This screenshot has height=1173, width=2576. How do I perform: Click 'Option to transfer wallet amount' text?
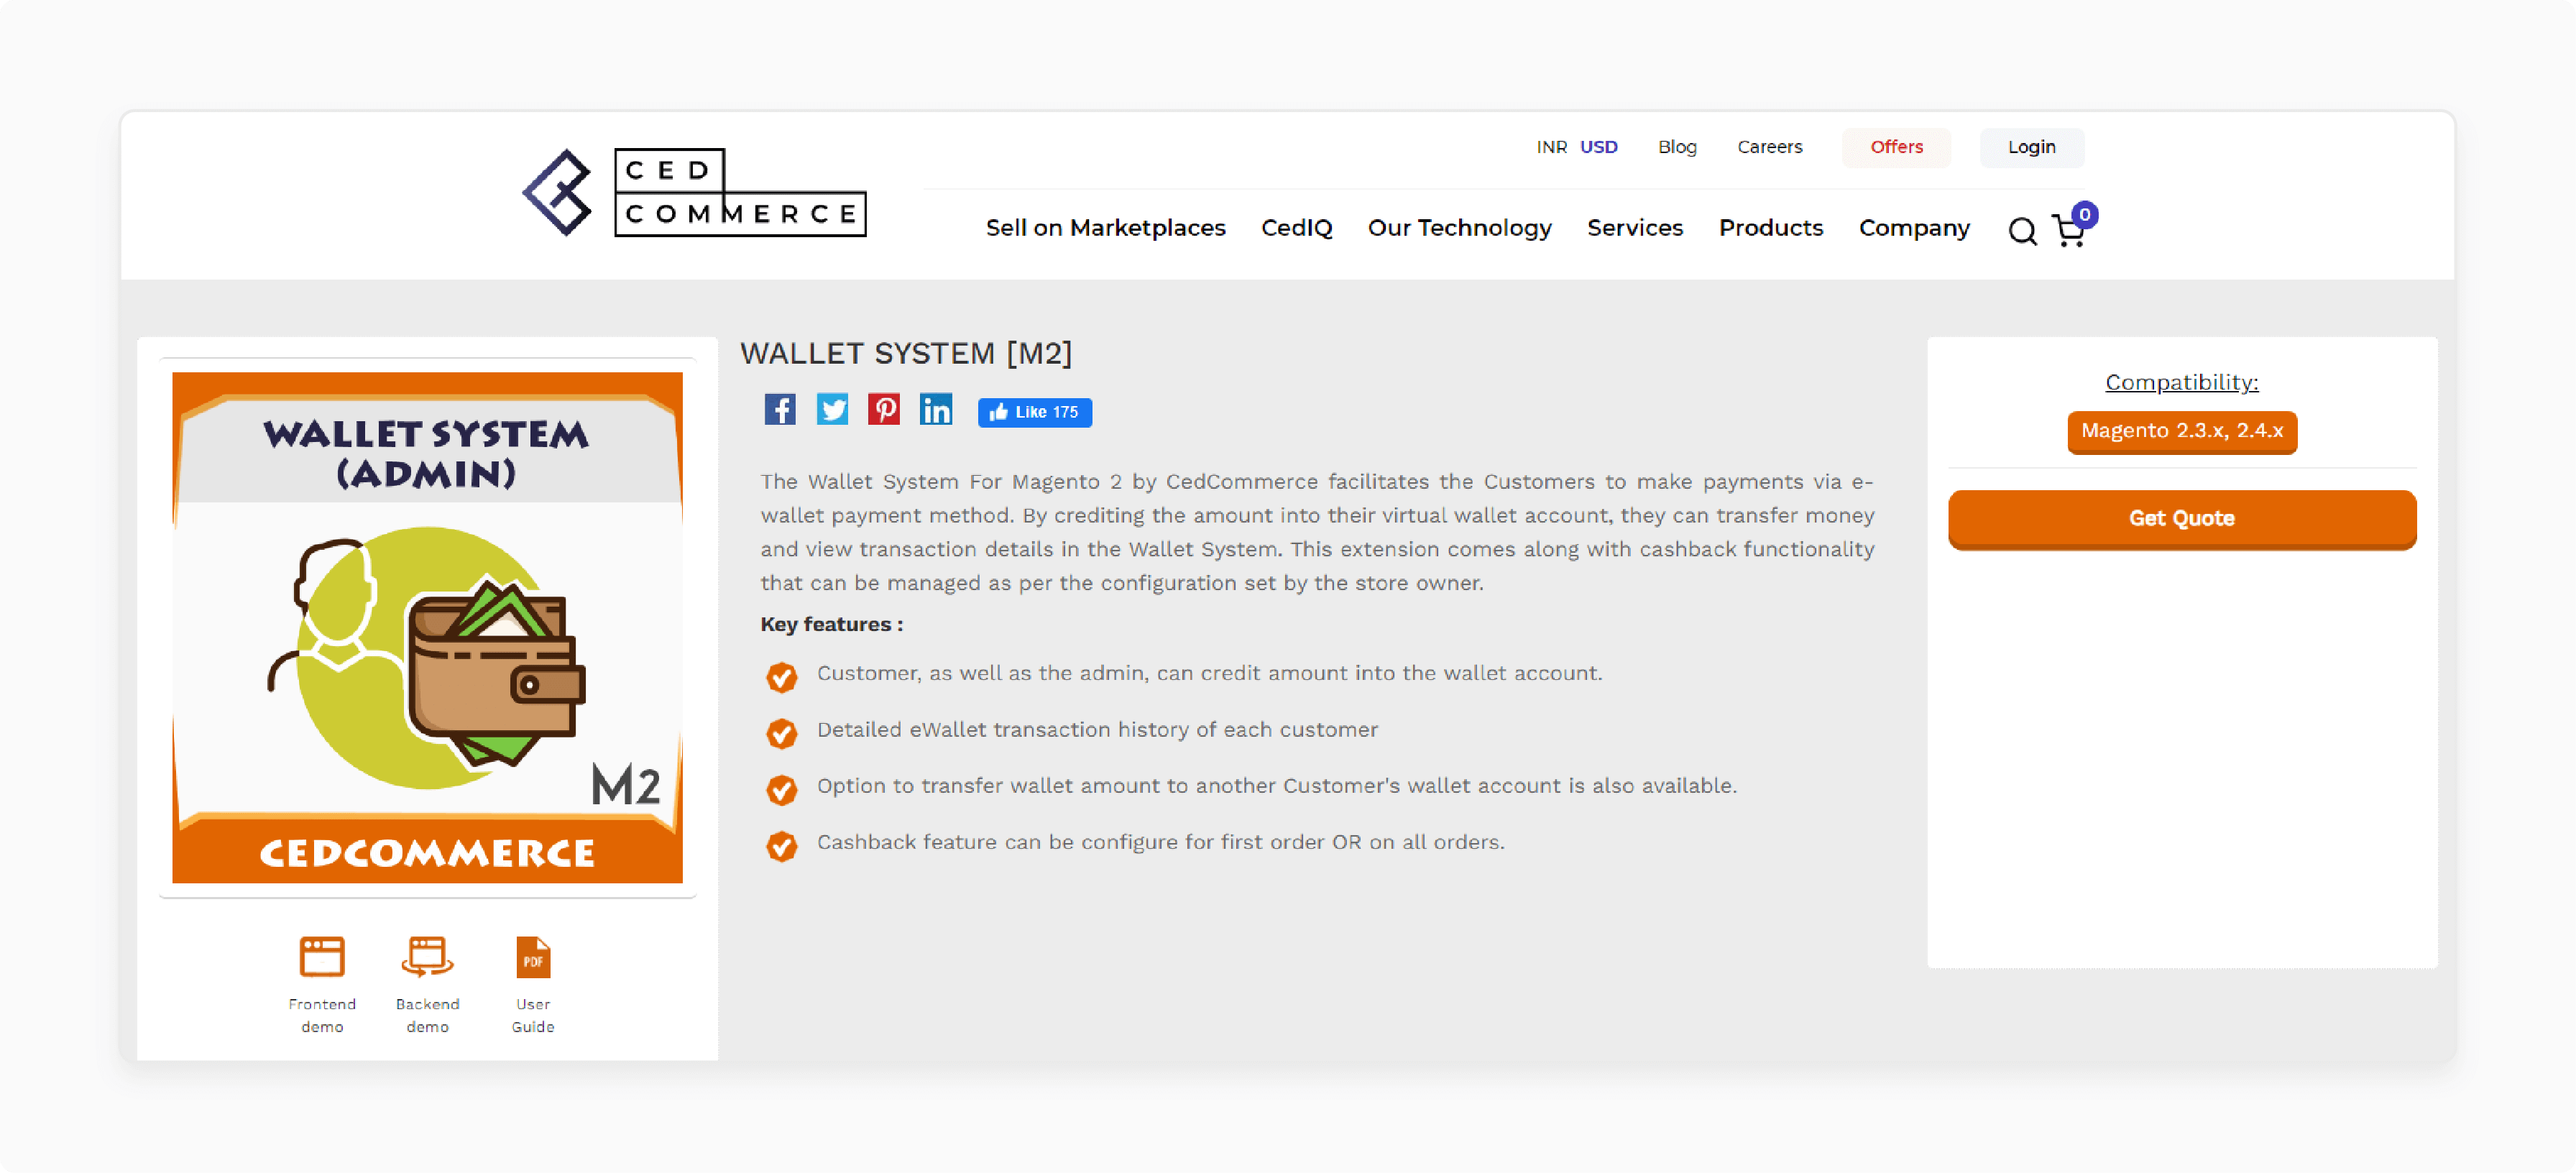click(x=1276, y=786)
